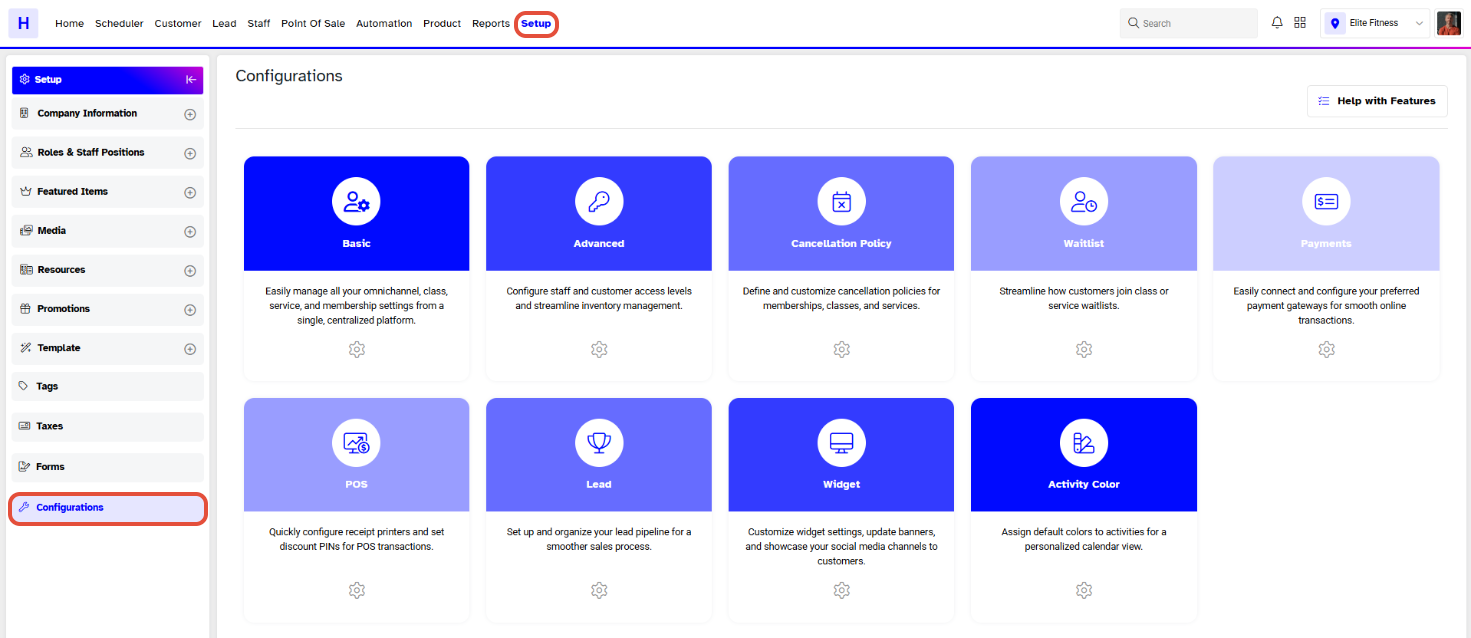Open the Lead menu item
The image size is (1471, 638).
224,23
